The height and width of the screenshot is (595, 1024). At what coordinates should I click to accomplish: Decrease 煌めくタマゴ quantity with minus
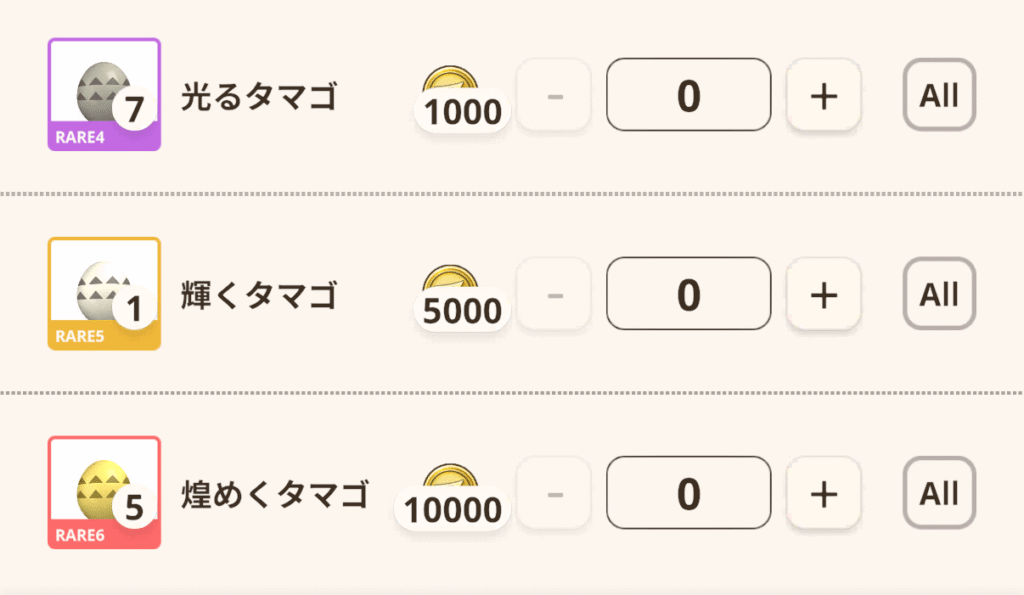pyautogui.click(x=554, y=493)
